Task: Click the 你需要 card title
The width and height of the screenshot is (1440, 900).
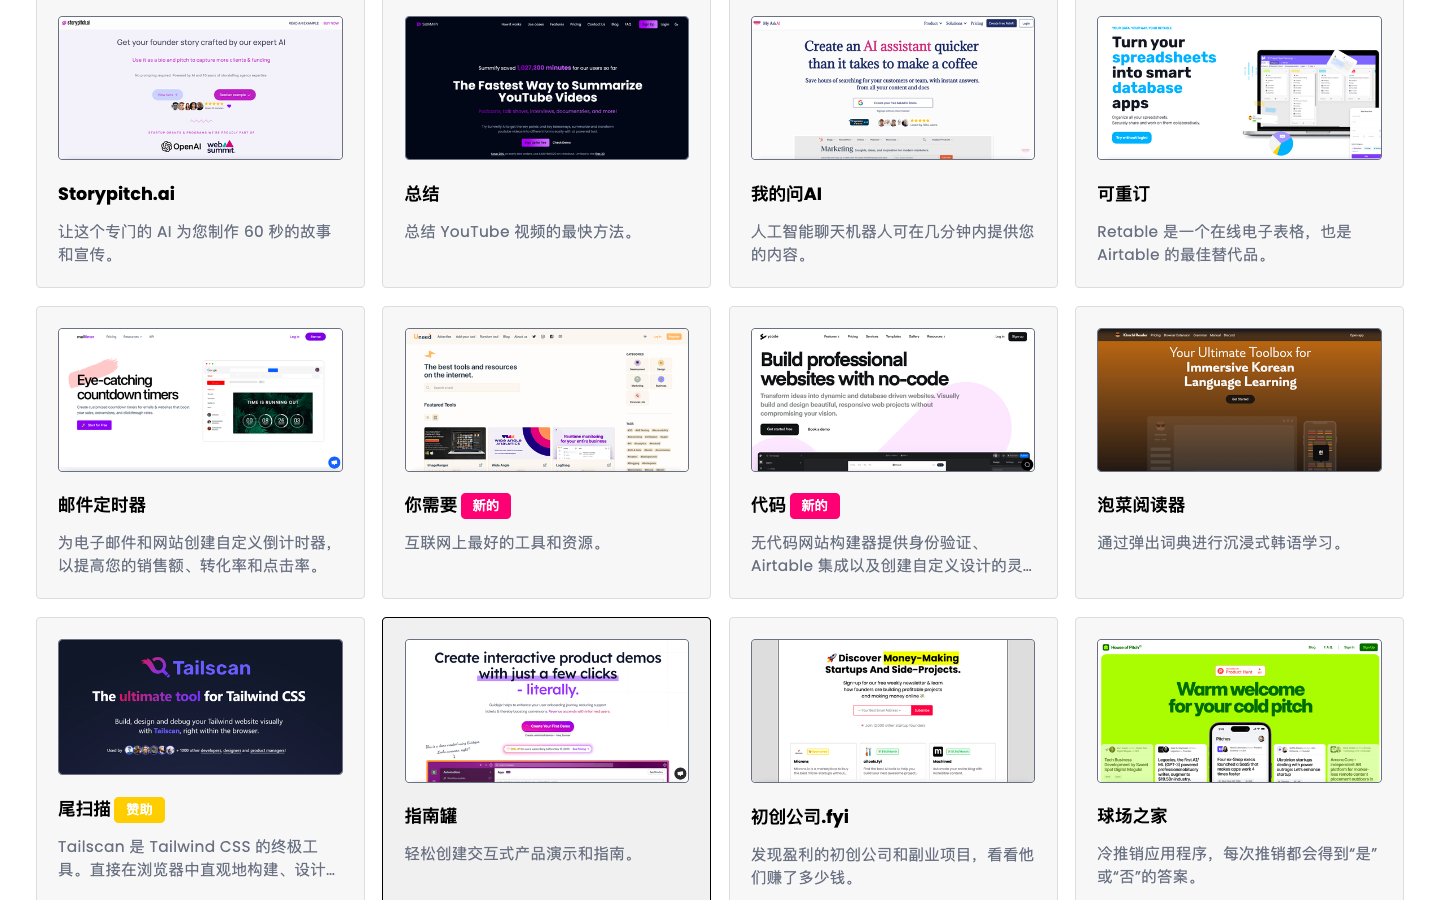Action: point(431,505)
